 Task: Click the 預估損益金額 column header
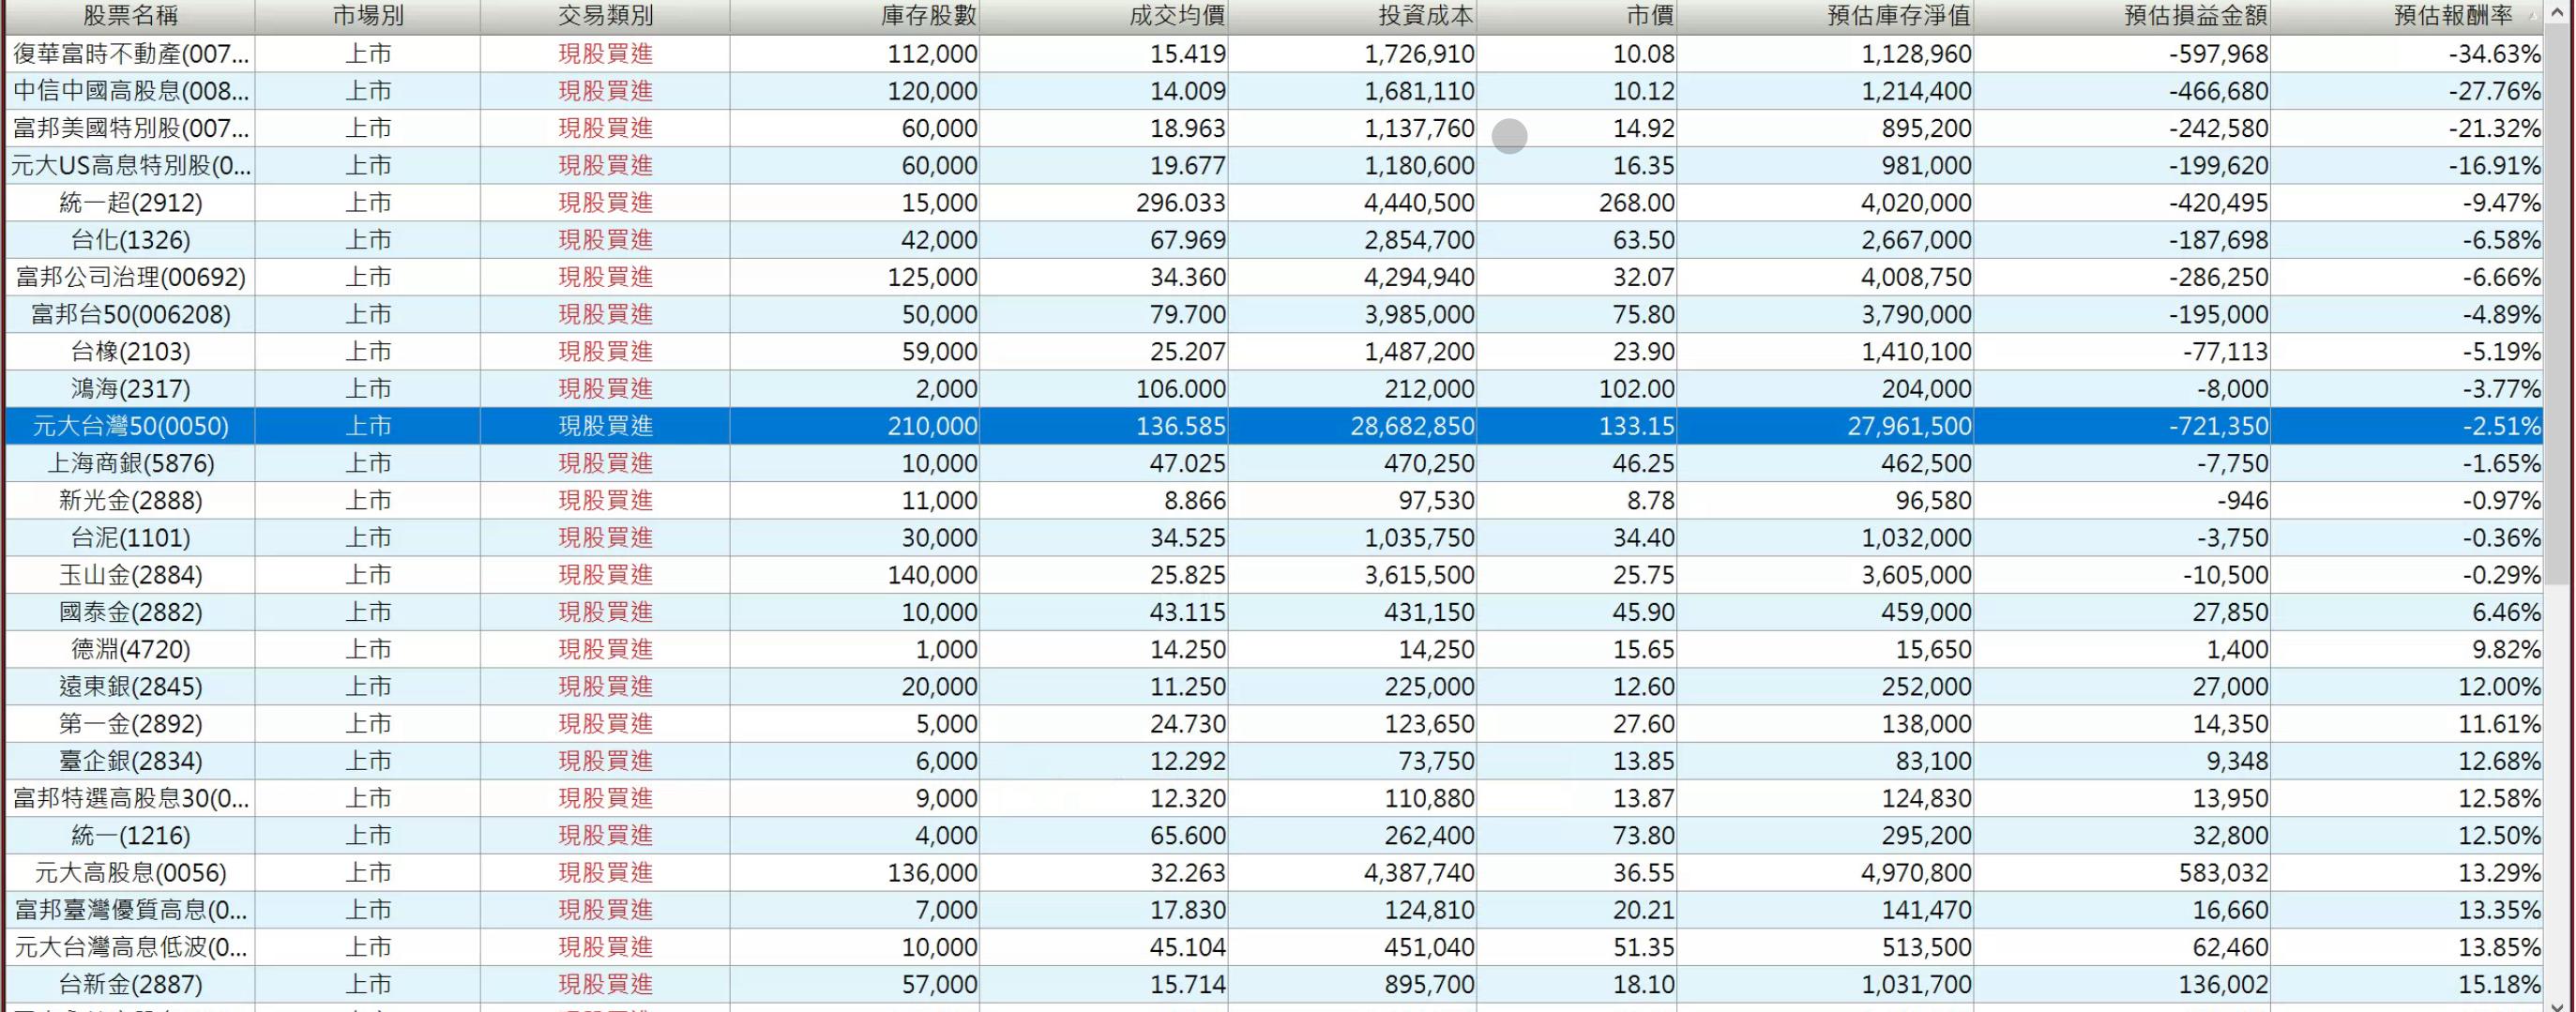(2122, 16)
